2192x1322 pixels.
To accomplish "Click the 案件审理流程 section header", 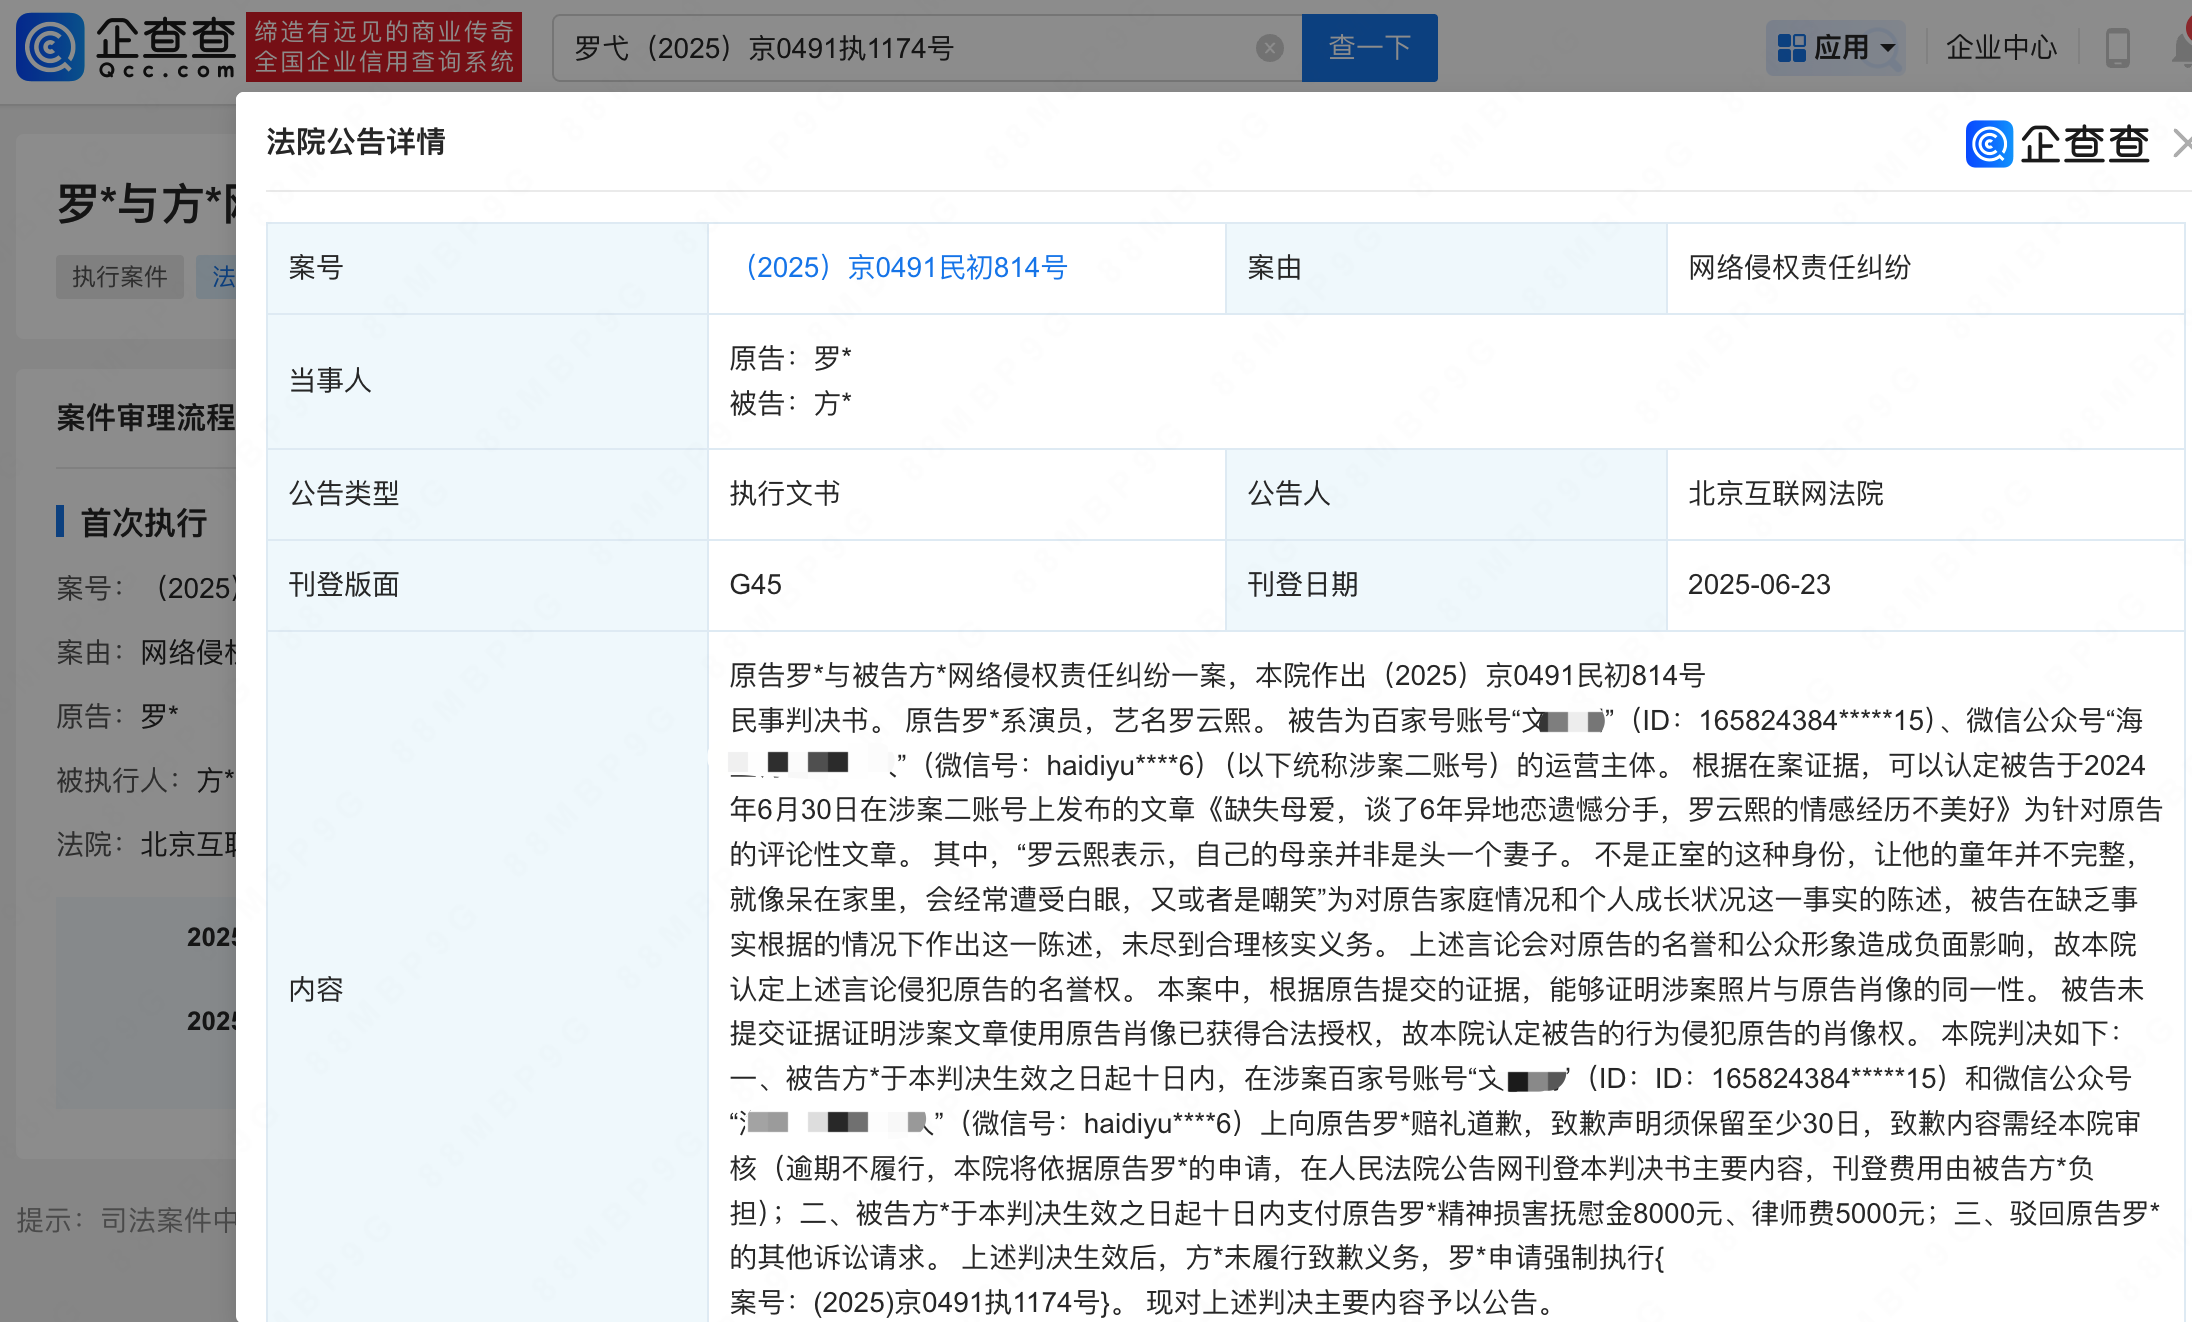I will tap(146, 418).
